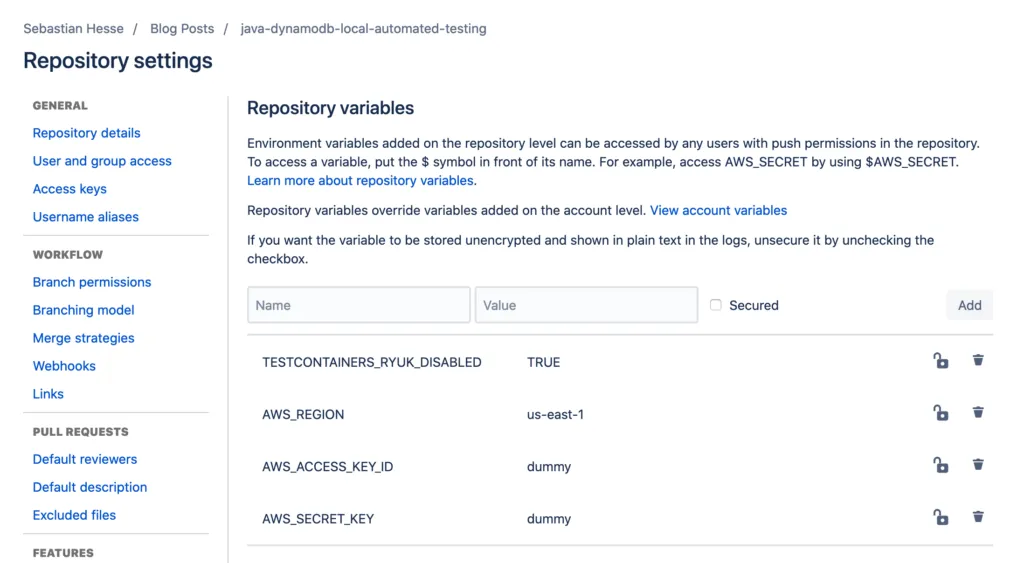
Task: Click the Repository settings page title
Action: [118, 61]
